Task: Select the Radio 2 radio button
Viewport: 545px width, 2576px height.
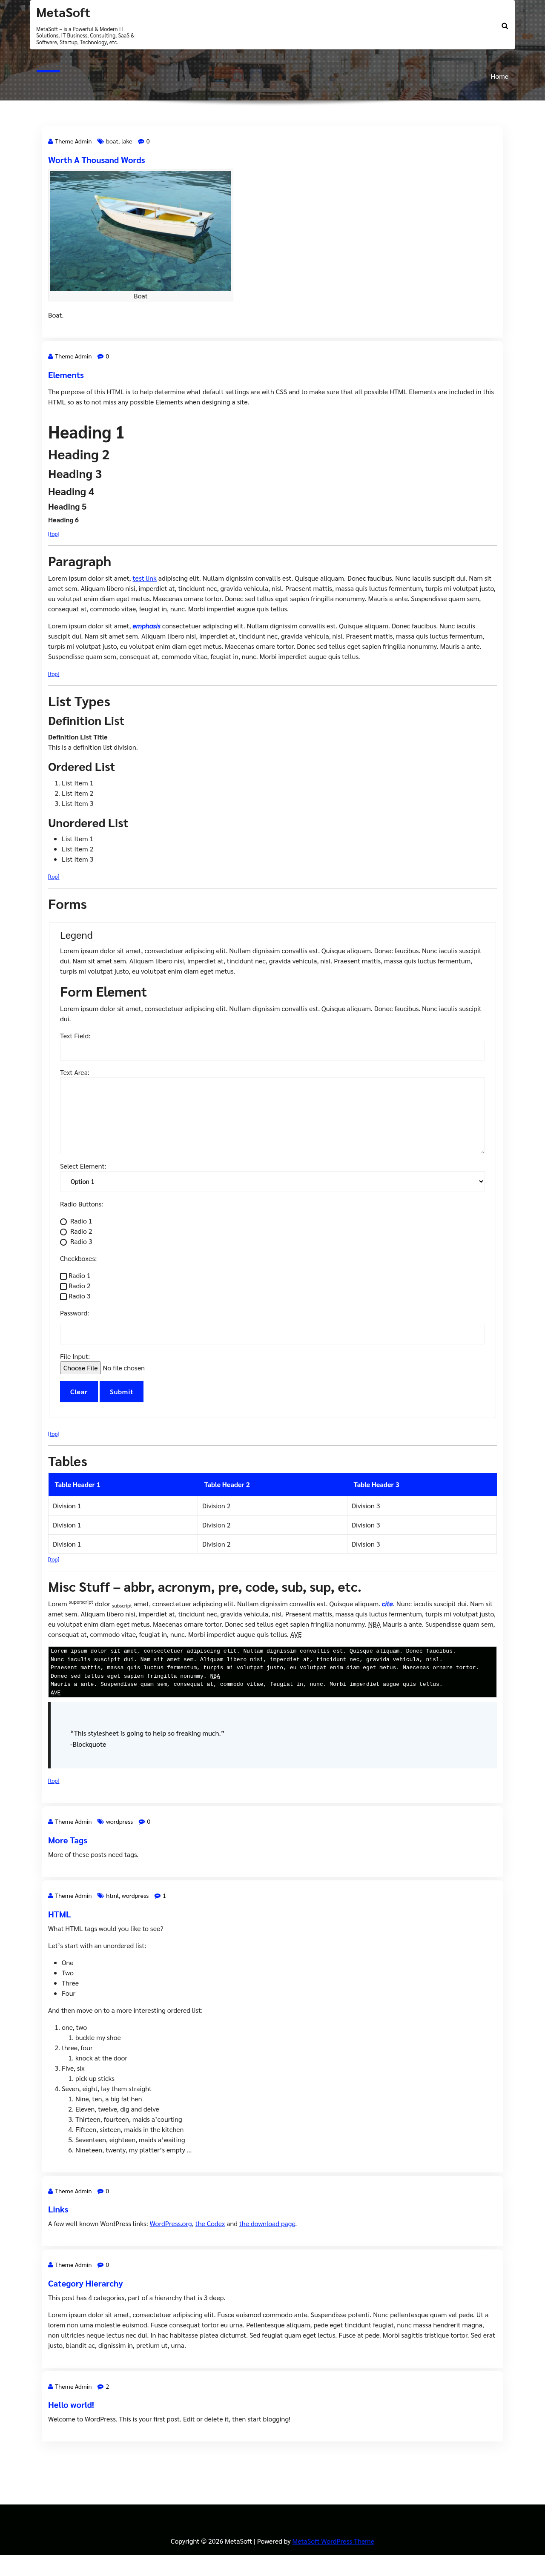Action: point(64,1232)
